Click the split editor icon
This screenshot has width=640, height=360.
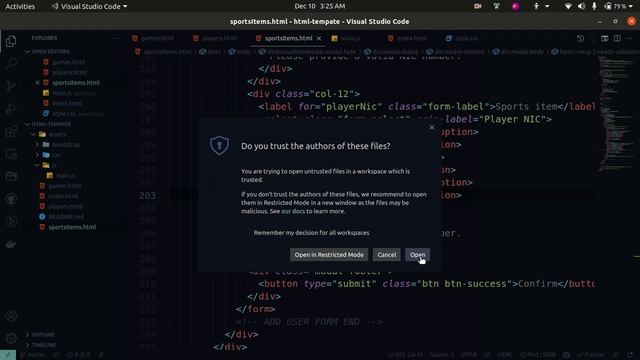(x=617, y=38)
